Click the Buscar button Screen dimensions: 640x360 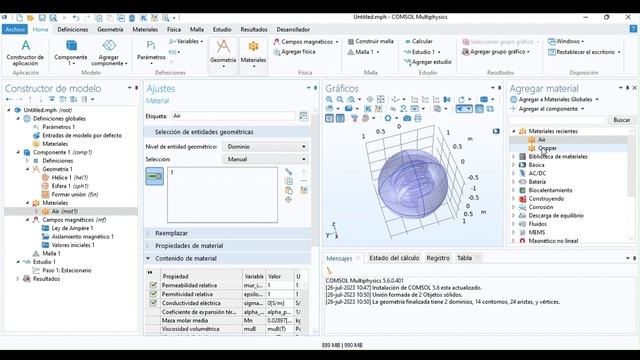pyautogui.click(x=622, y=120)
